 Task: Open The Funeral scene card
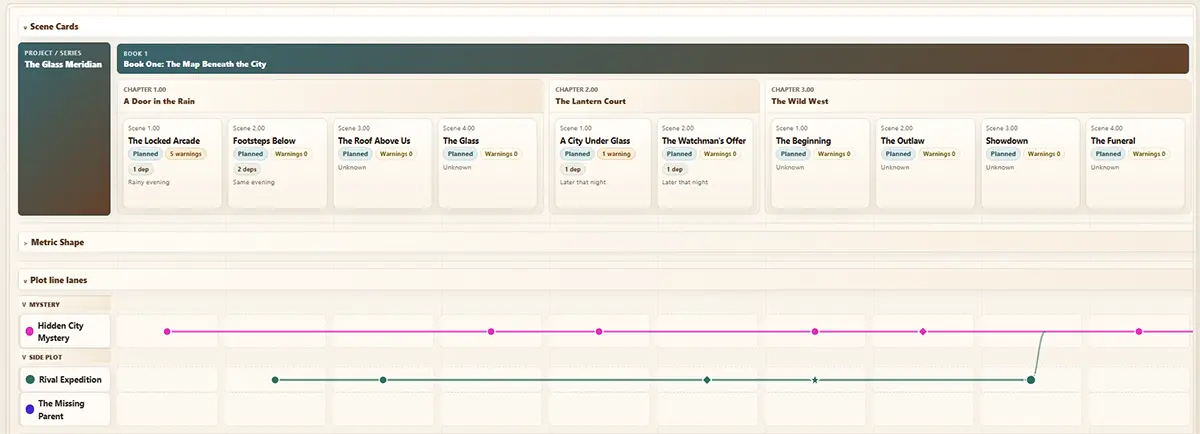pyautogui.click(x=1135, y=163)
